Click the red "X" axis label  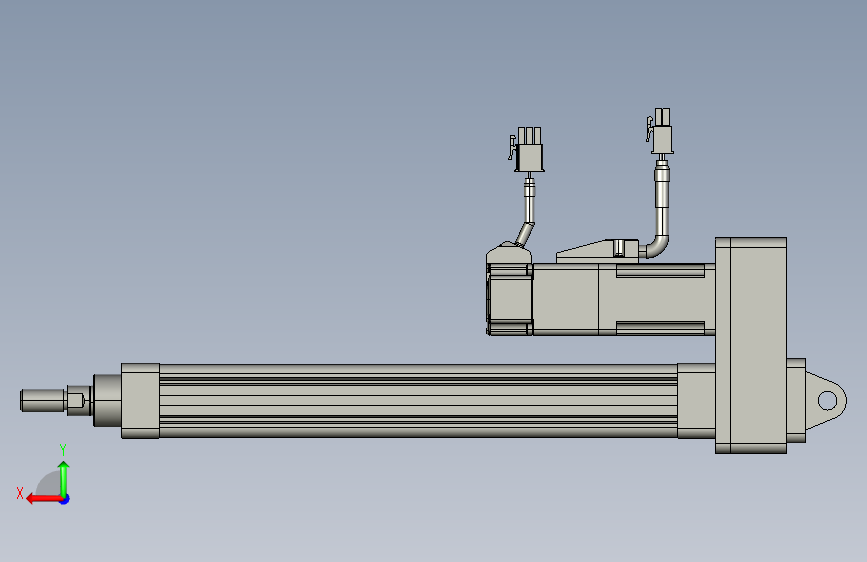20,493
